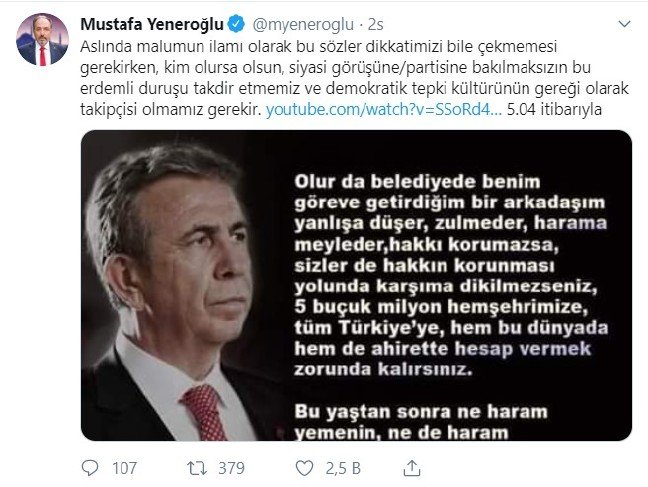
Task: Open the attached quote image
Action: pyautogui.click(x=356, y=285)
